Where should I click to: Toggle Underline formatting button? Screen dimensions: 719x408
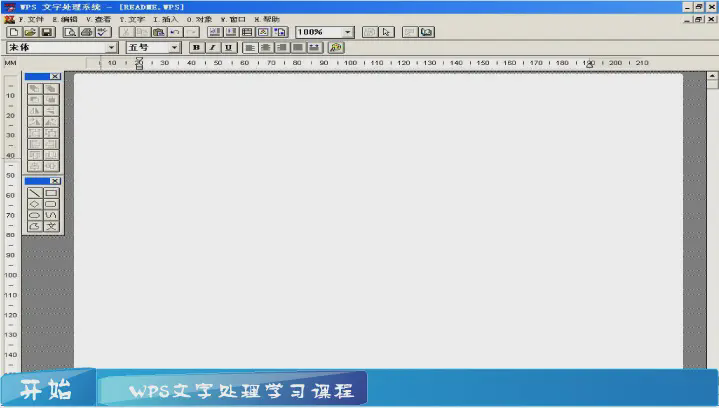[x=228, y=47]
